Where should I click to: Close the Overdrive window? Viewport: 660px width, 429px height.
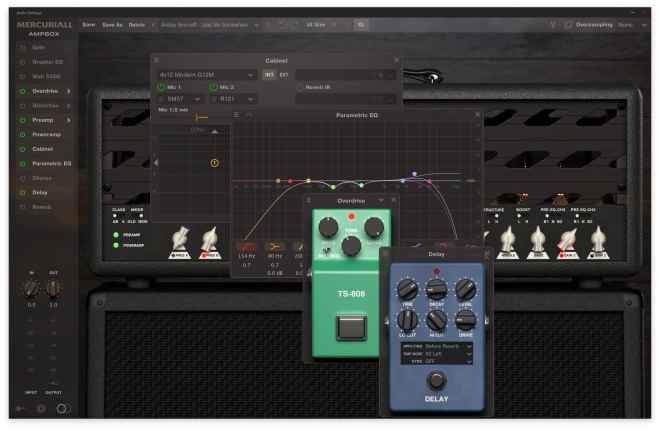pyautogui.click(x=394, y=201)
